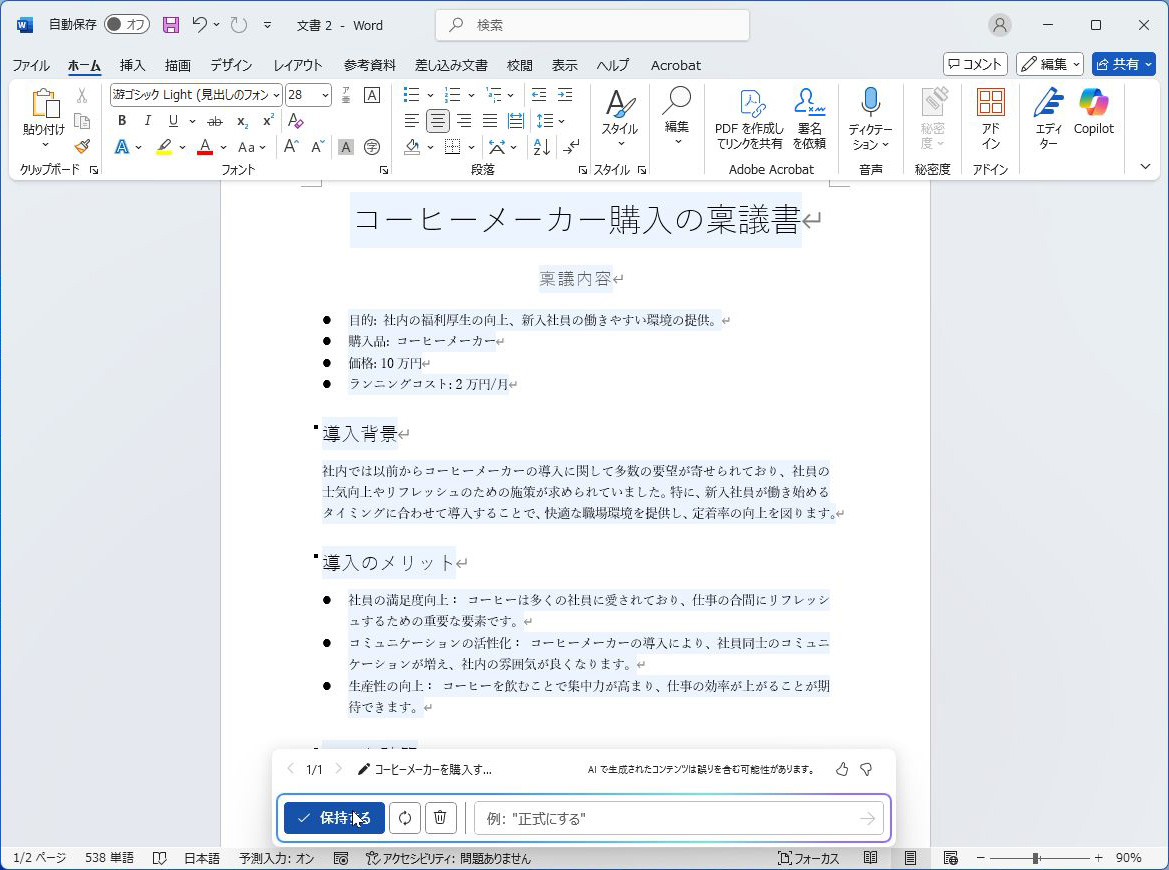This screenshot has height=870, width=1169.
Task: Open the Dictation microphone tool
Action: pos(870,118)
